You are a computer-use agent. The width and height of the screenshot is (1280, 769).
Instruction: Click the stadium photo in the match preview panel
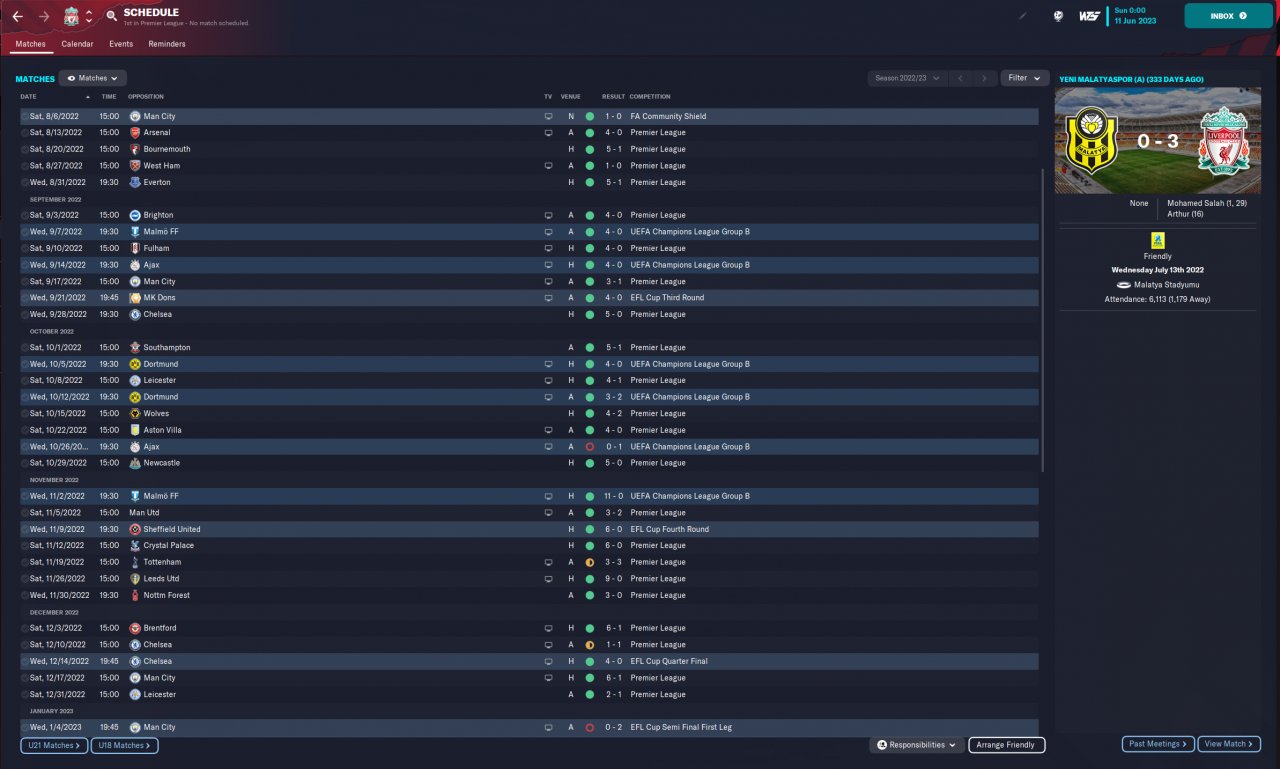1158,142
